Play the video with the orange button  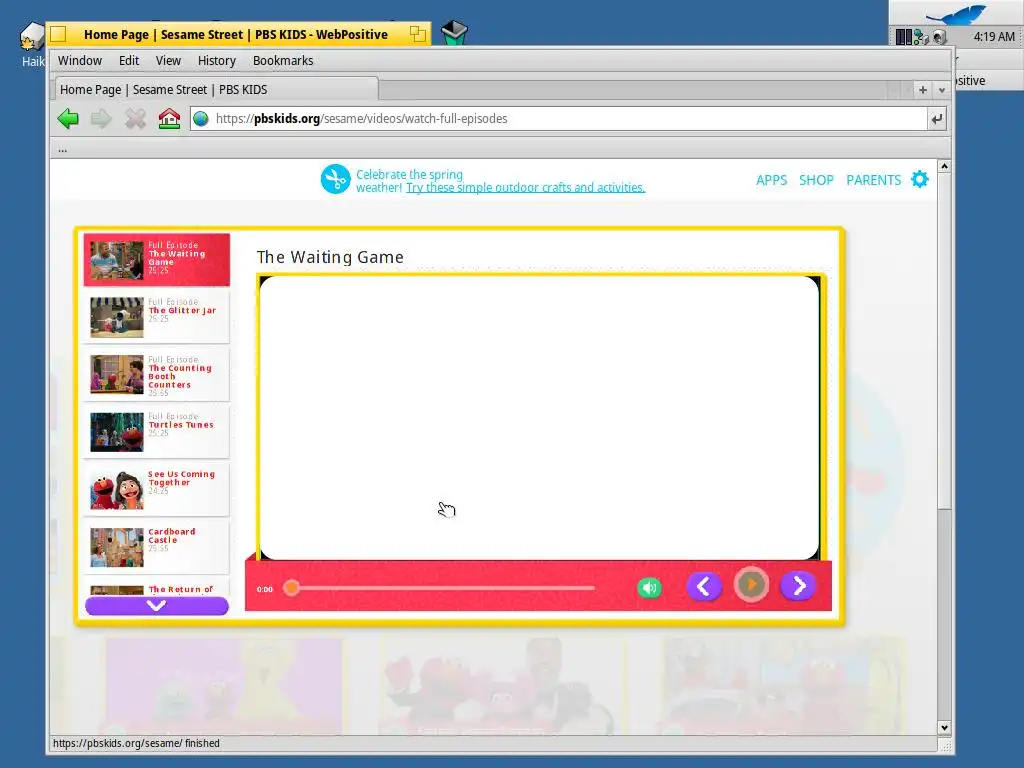[x=751, y=585]
